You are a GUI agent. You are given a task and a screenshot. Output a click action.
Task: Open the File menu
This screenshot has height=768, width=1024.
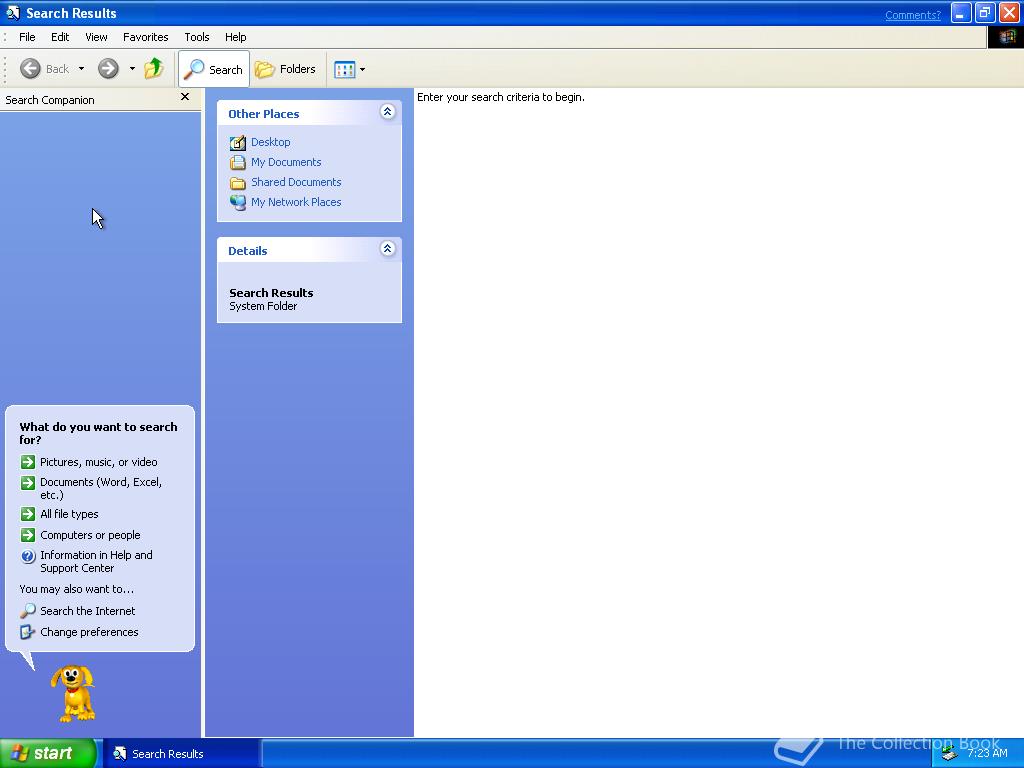coord(27,37)
